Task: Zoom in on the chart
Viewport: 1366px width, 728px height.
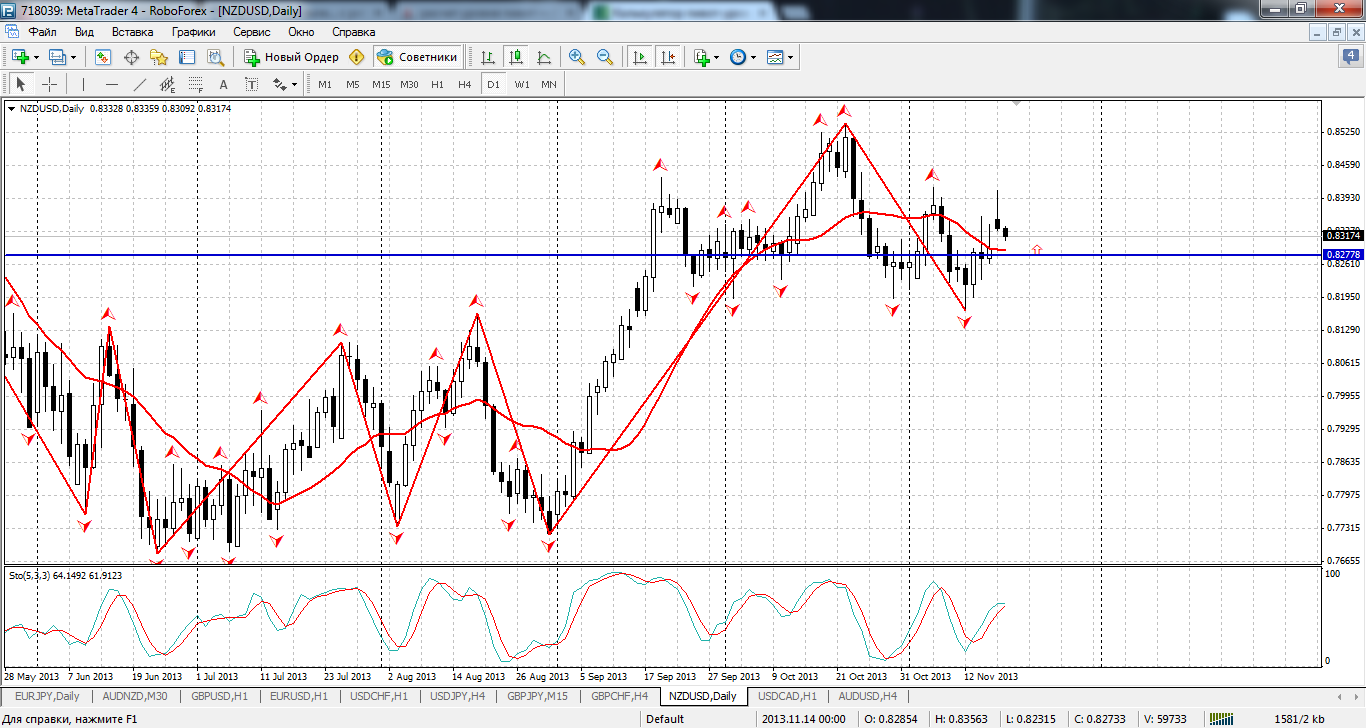Action: pos(576,57)
